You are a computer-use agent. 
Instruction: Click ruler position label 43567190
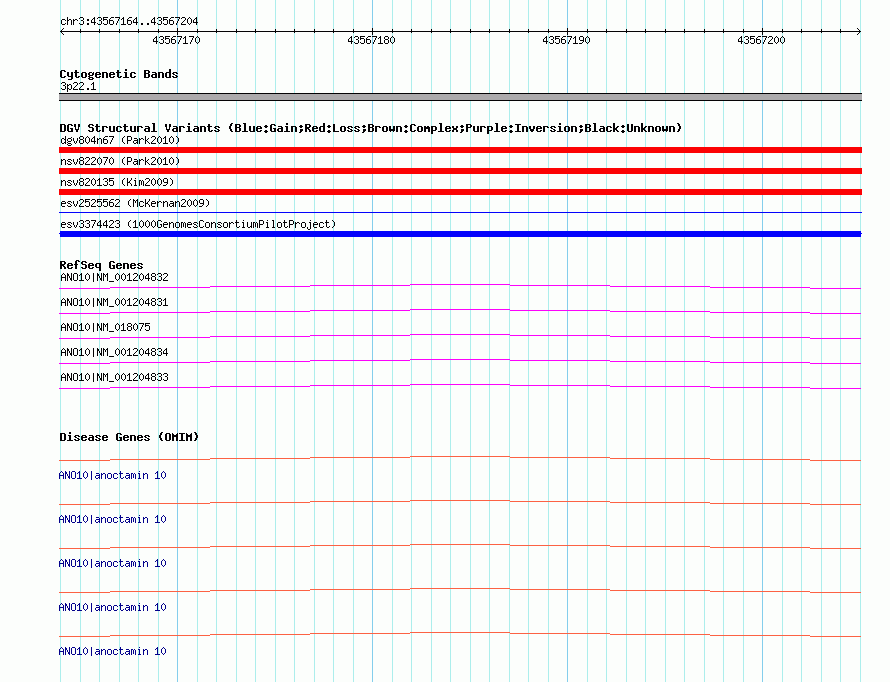point(566,40)
